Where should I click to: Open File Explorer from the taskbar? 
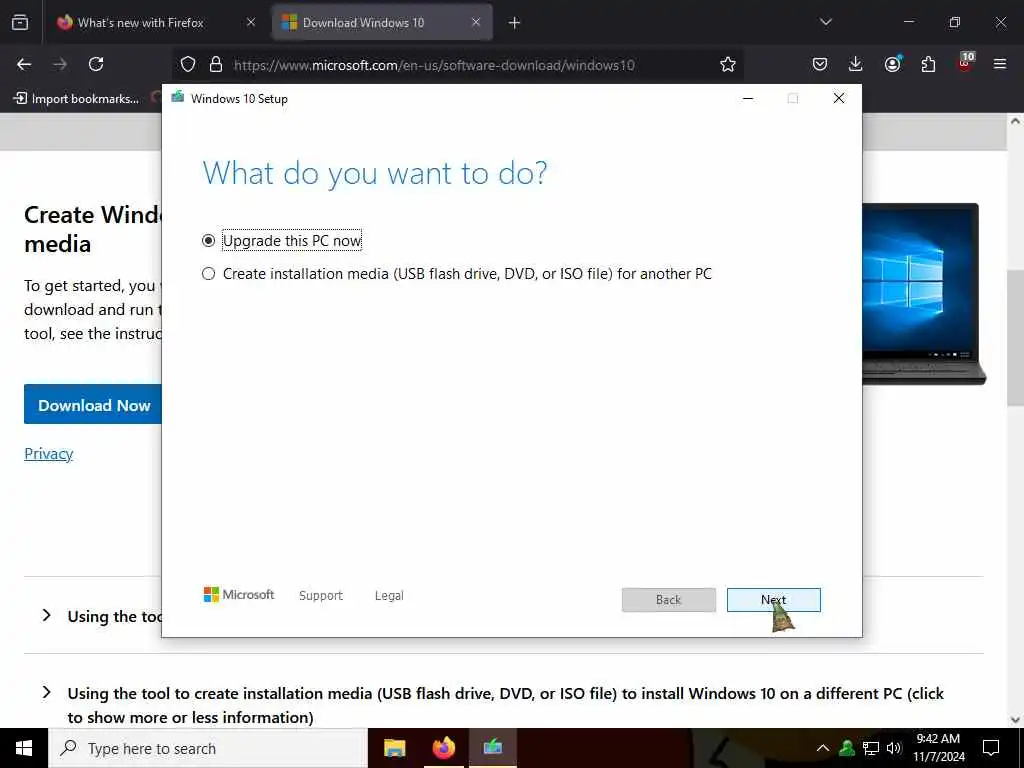click(394, 748)
